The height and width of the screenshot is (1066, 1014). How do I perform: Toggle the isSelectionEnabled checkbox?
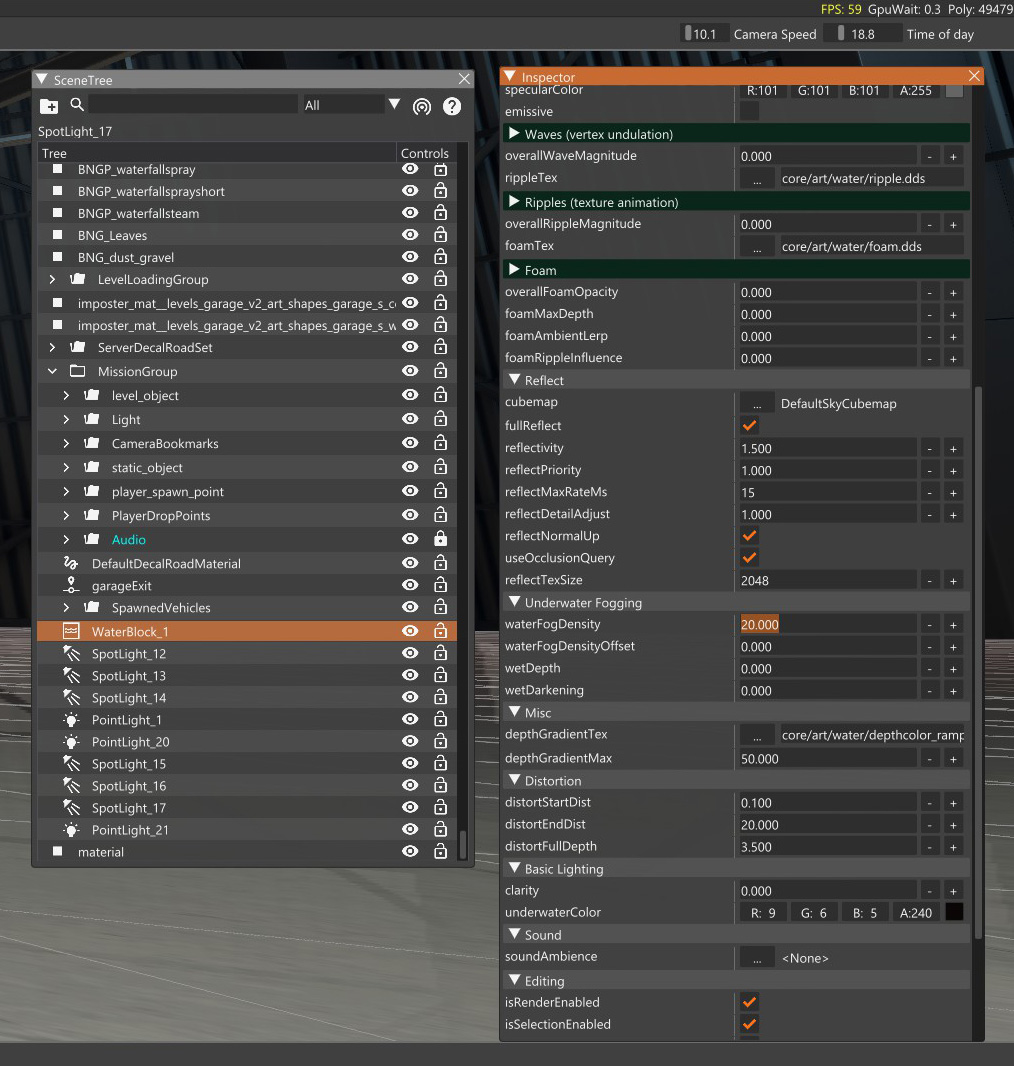pos(750,1024)
